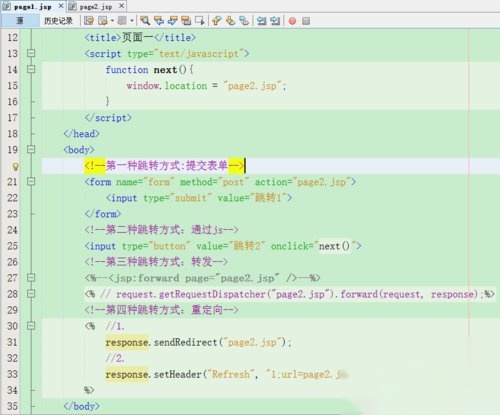This screenshot has width=500, height=415.
Task: Click request.getRequestDispatcher on line 28
Action: click(191, 294)
